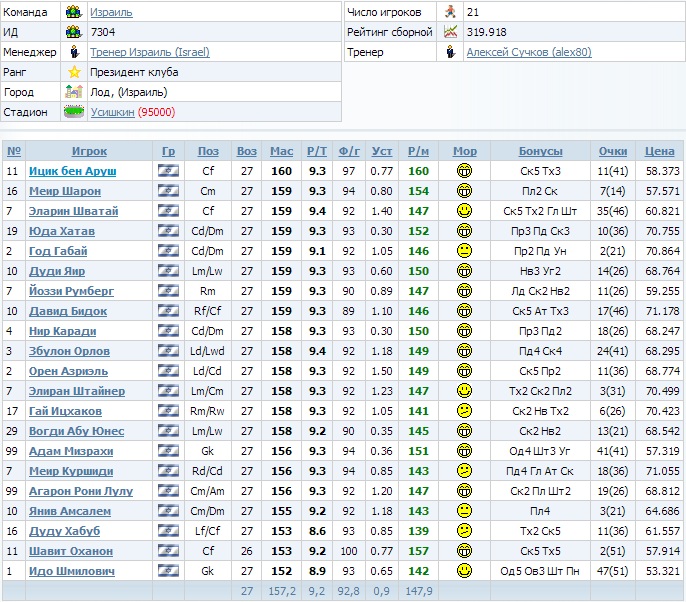This screenshot has width=686, height=602.
Task: Click the flag icon in Адам Мизрахи row
Action: pyautogui.click(x=168, y=451)
